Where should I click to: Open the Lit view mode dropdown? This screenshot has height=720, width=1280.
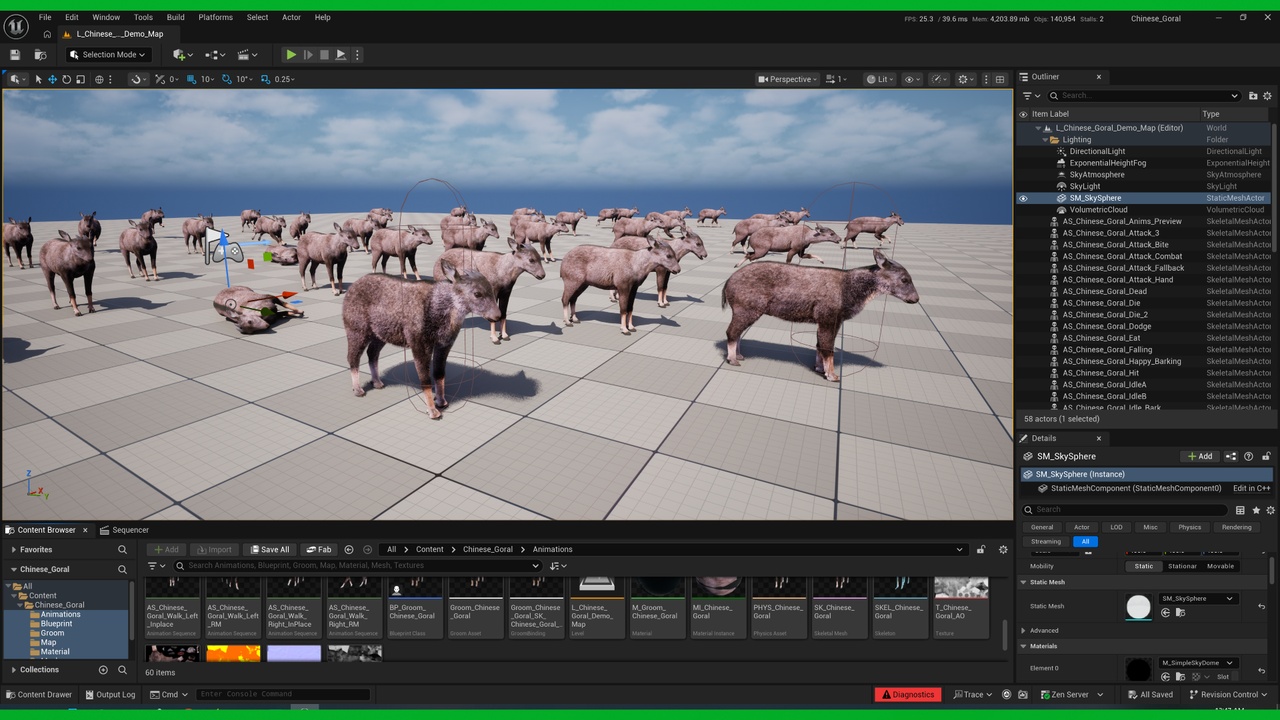click(x=880, y=79)
